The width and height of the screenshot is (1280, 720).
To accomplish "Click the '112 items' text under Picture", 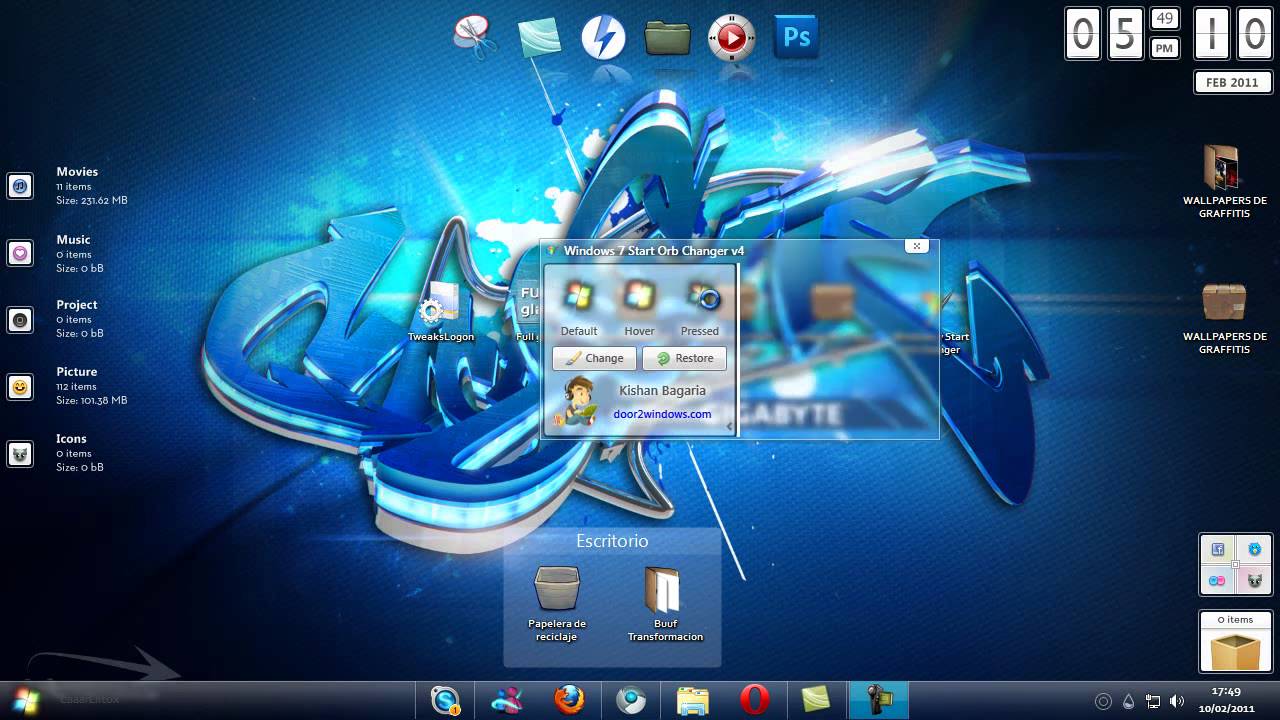I will click(x=76, y=386).
